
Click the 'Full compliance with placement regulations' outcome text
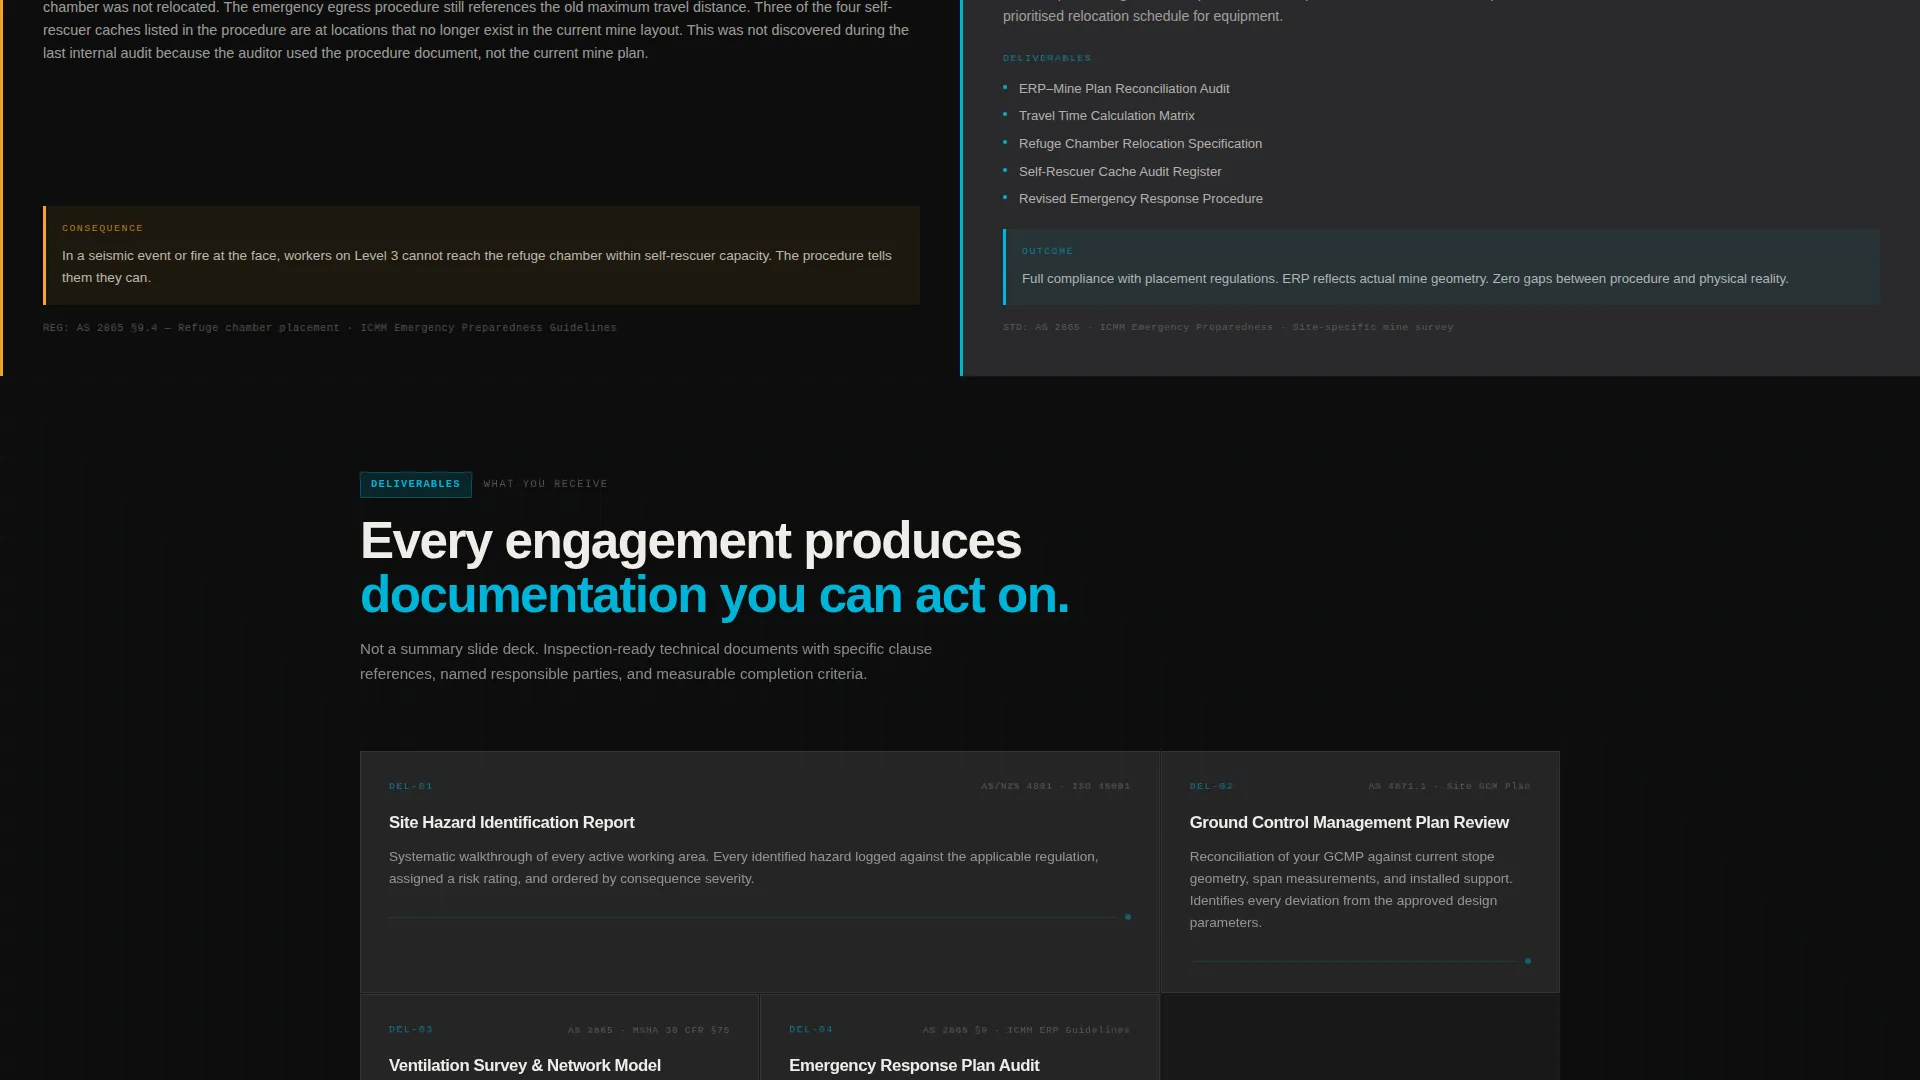tap(1405, 279)
